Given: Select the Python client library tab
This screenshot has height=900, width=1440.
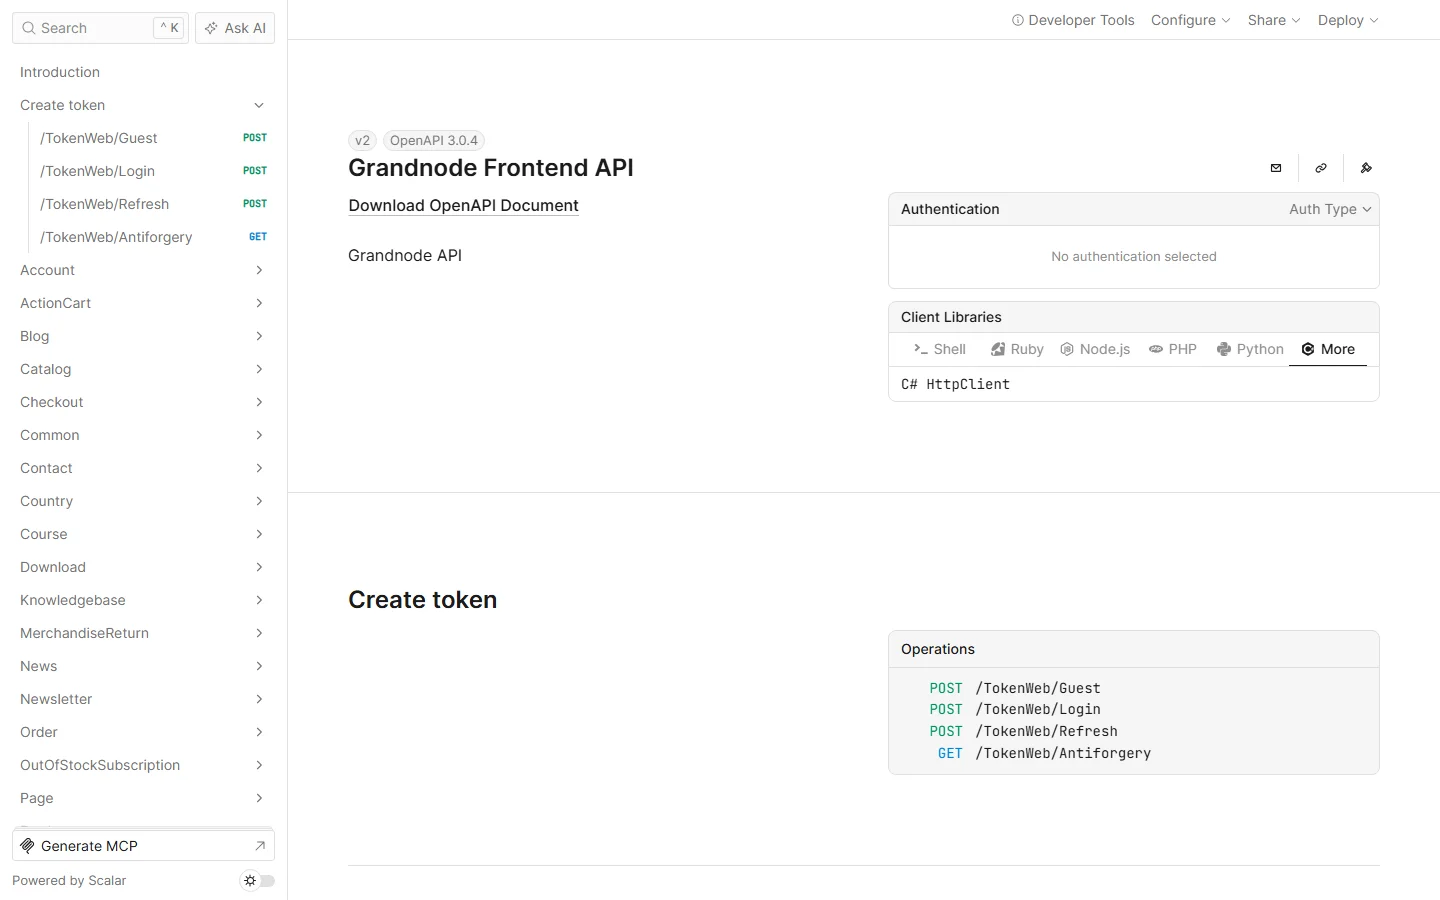Looking at the screenshot, I should (1250, 349).
